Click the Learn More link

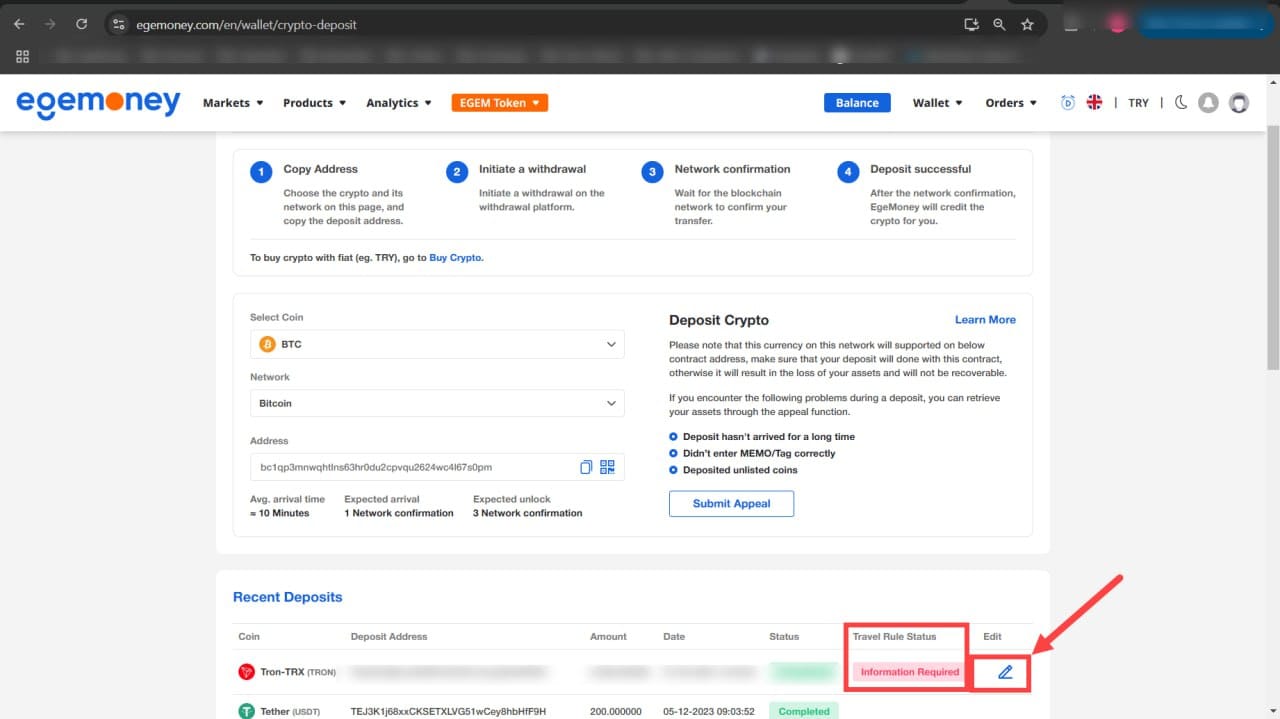pos(985,320)
